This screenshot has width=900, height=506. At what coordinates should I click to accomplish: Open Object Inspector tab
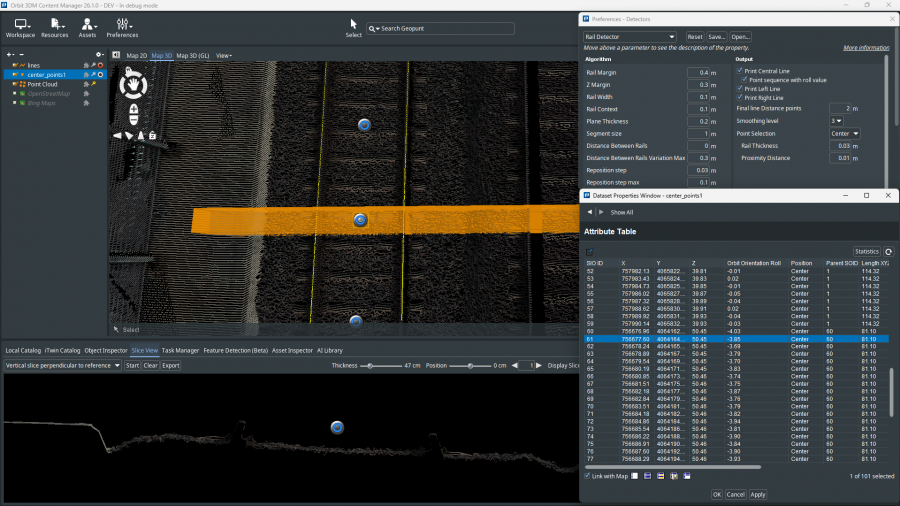point(106,351)
